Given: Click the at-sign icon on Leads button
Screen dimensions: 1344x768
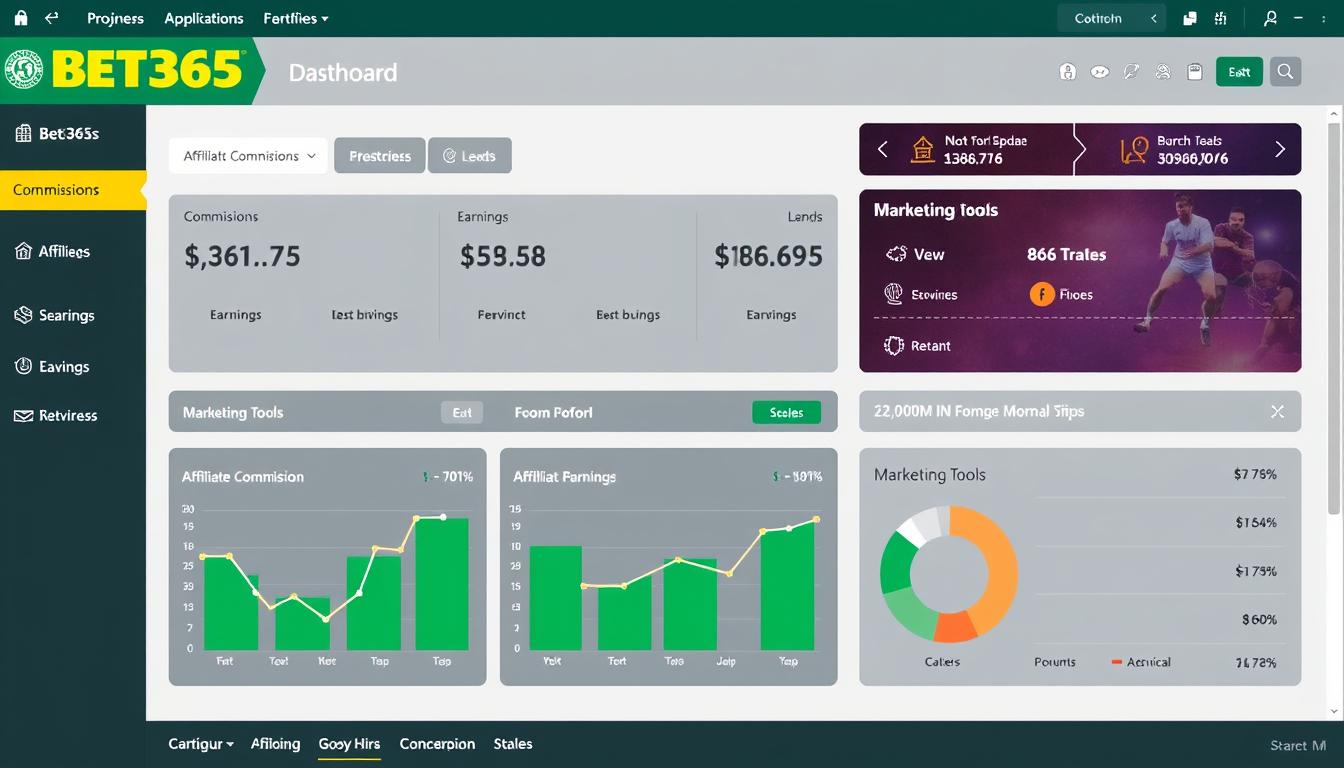Looking at the screenshot, I should (449, 156).
